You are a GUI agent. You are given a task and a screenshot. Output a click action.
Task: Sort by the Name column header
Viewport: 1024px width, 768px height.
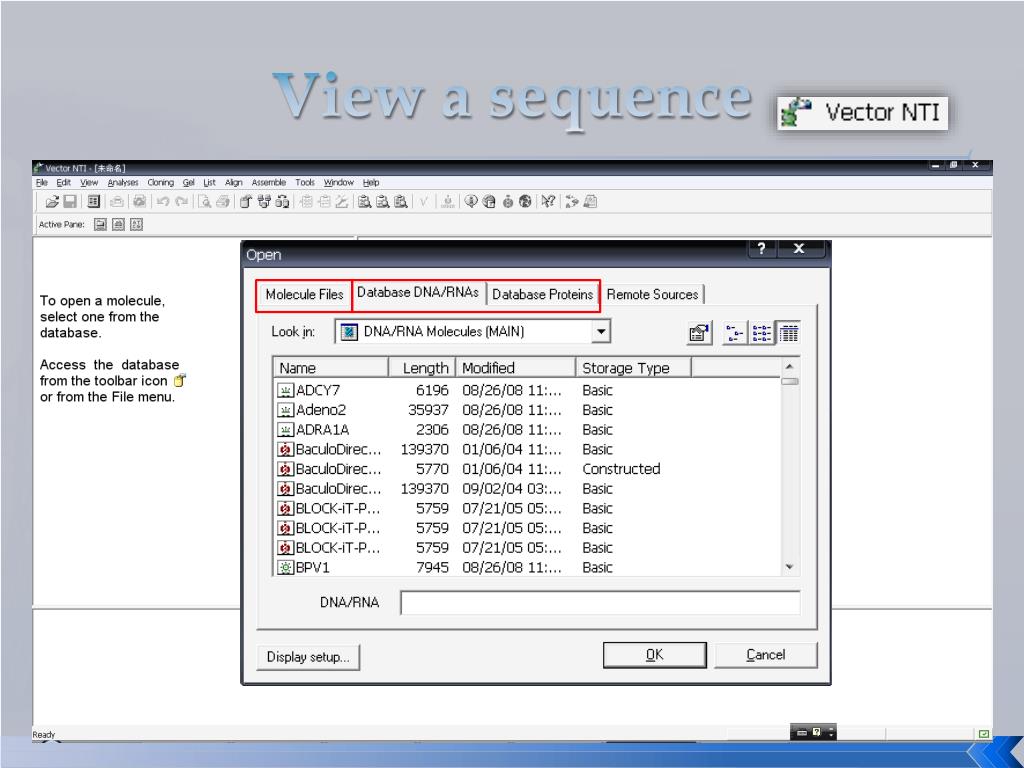point(330,368)
